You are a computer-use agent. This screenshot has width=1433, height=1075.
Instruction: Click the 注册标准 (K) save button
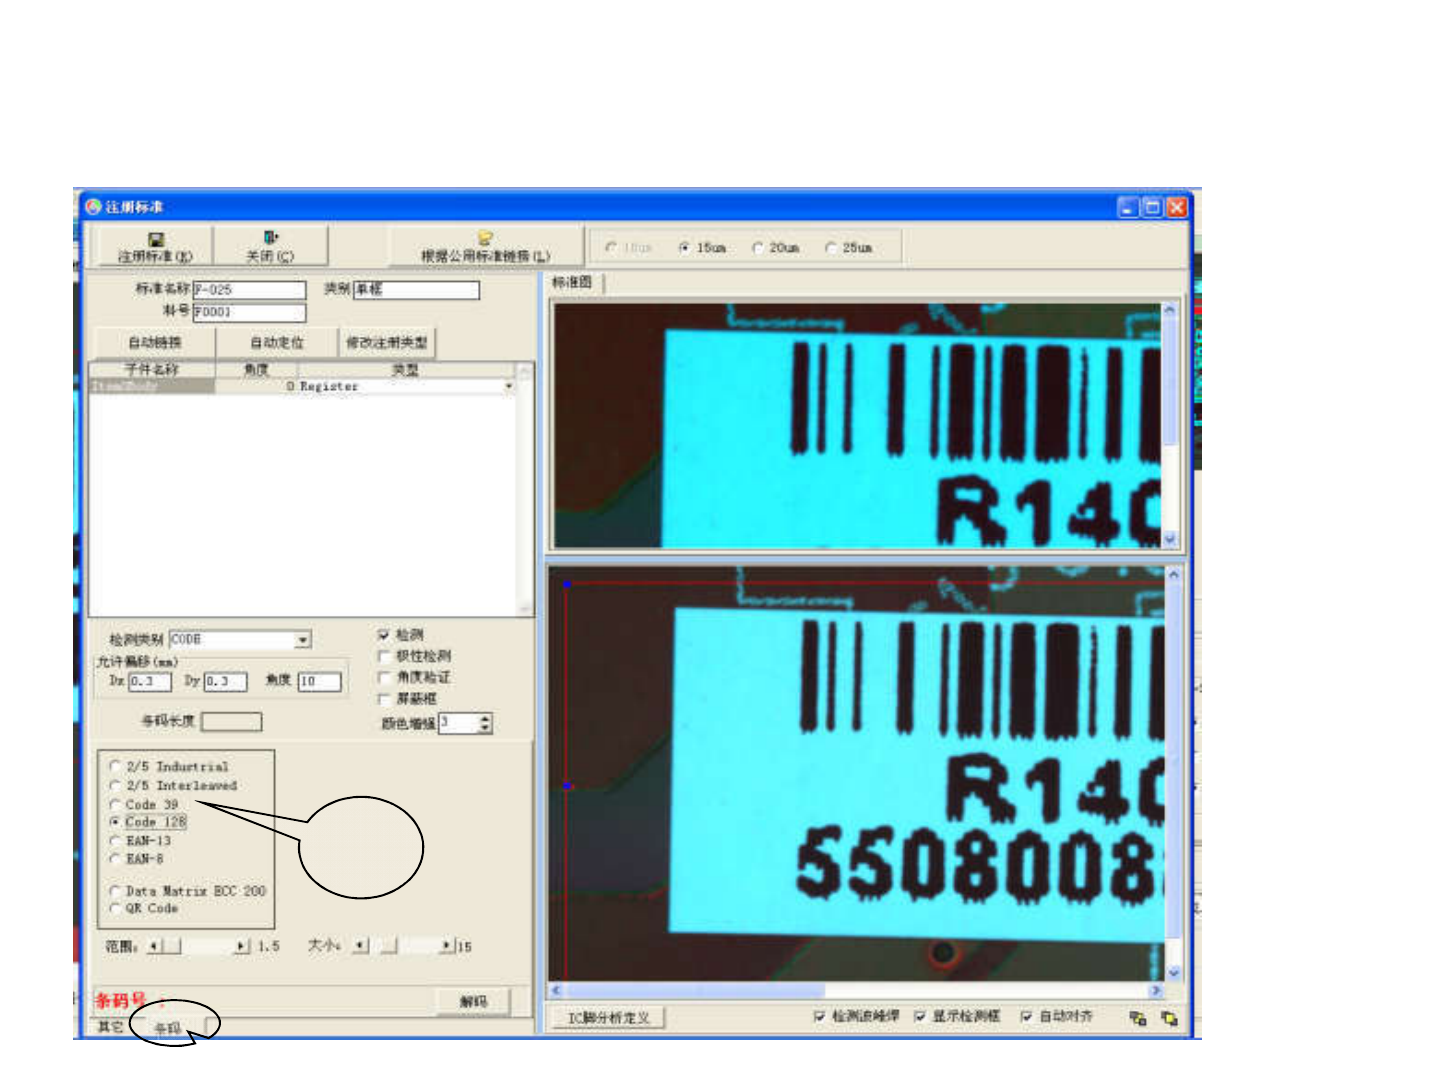pyautogui.click(x=155, y=247)
